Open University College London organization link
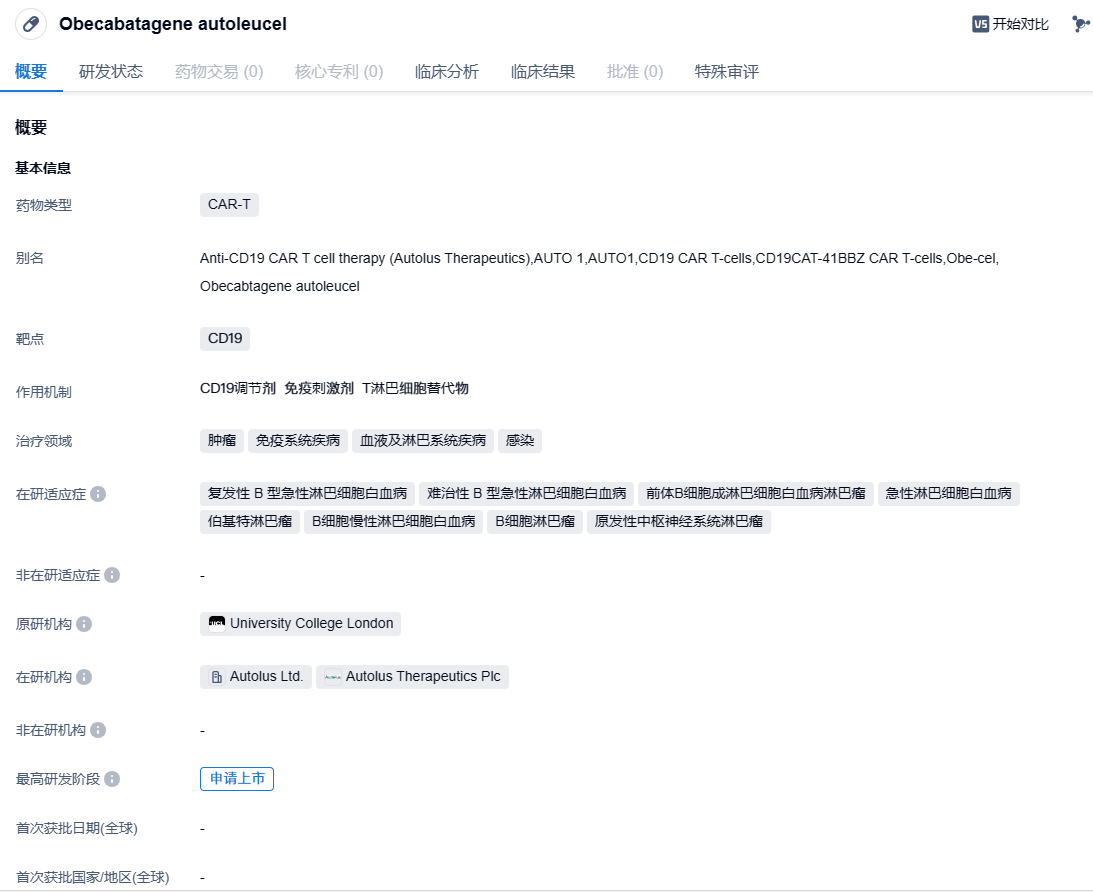 pos(301,624)
